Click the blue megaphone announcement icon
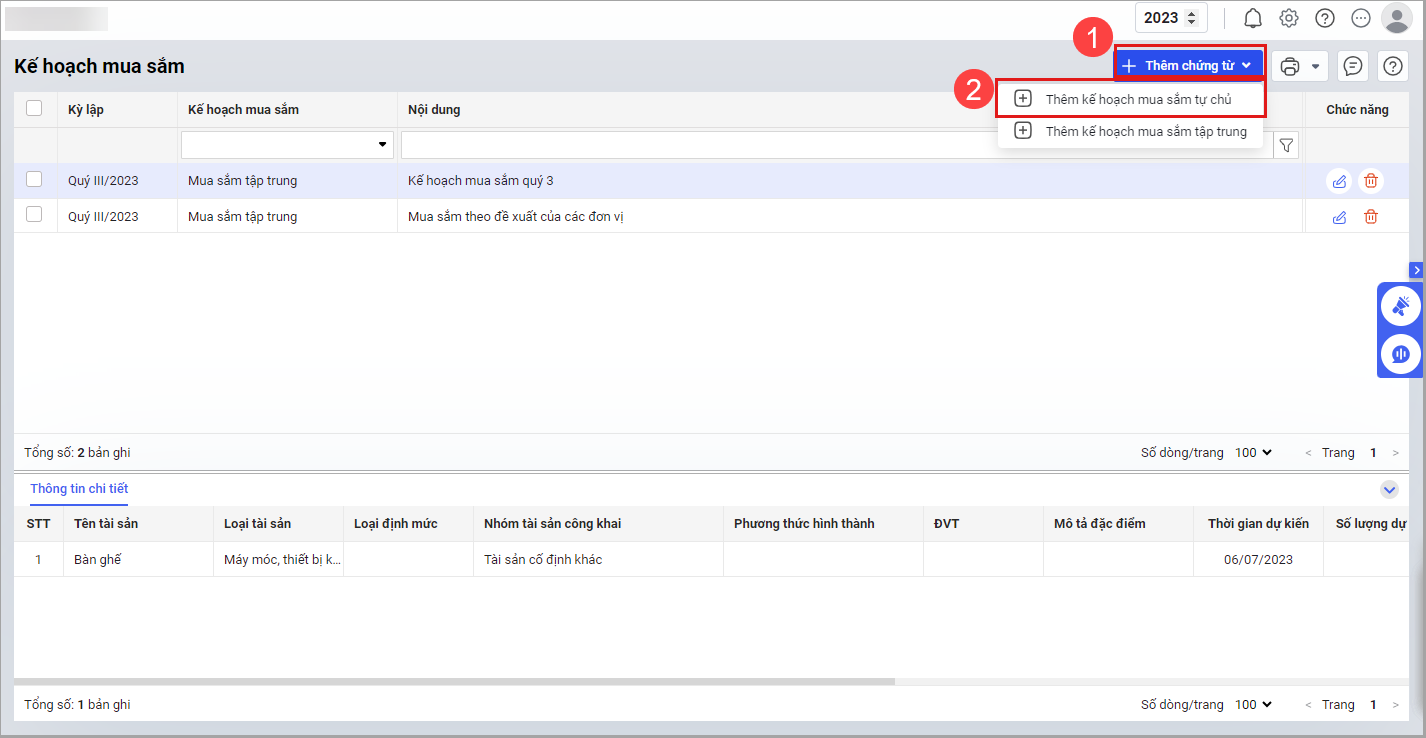 1400,306
